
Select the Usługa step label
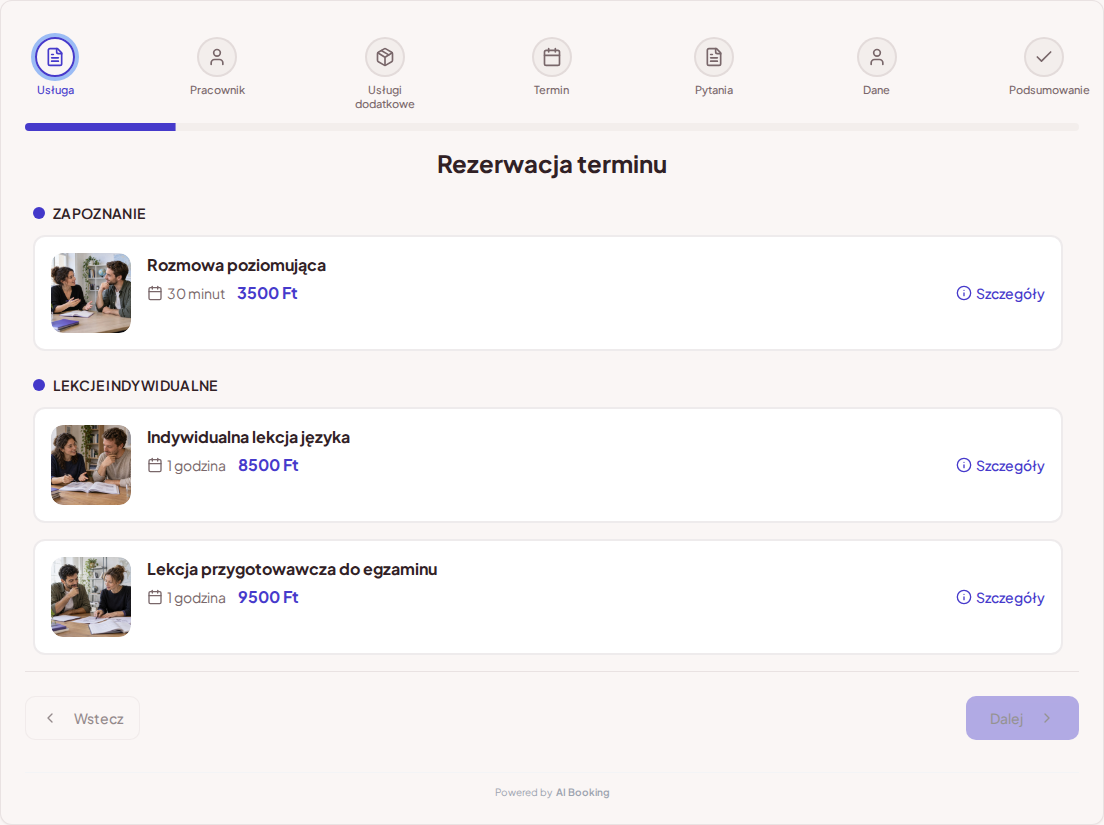tap(56, 90)
